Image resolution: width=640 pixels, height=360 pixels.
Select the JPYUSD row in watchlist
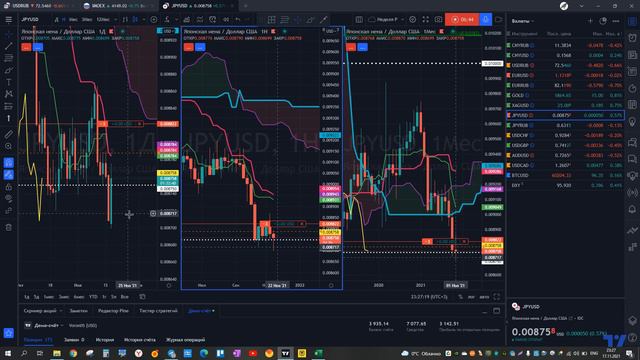pyautogui.click(x=565, y=115)
